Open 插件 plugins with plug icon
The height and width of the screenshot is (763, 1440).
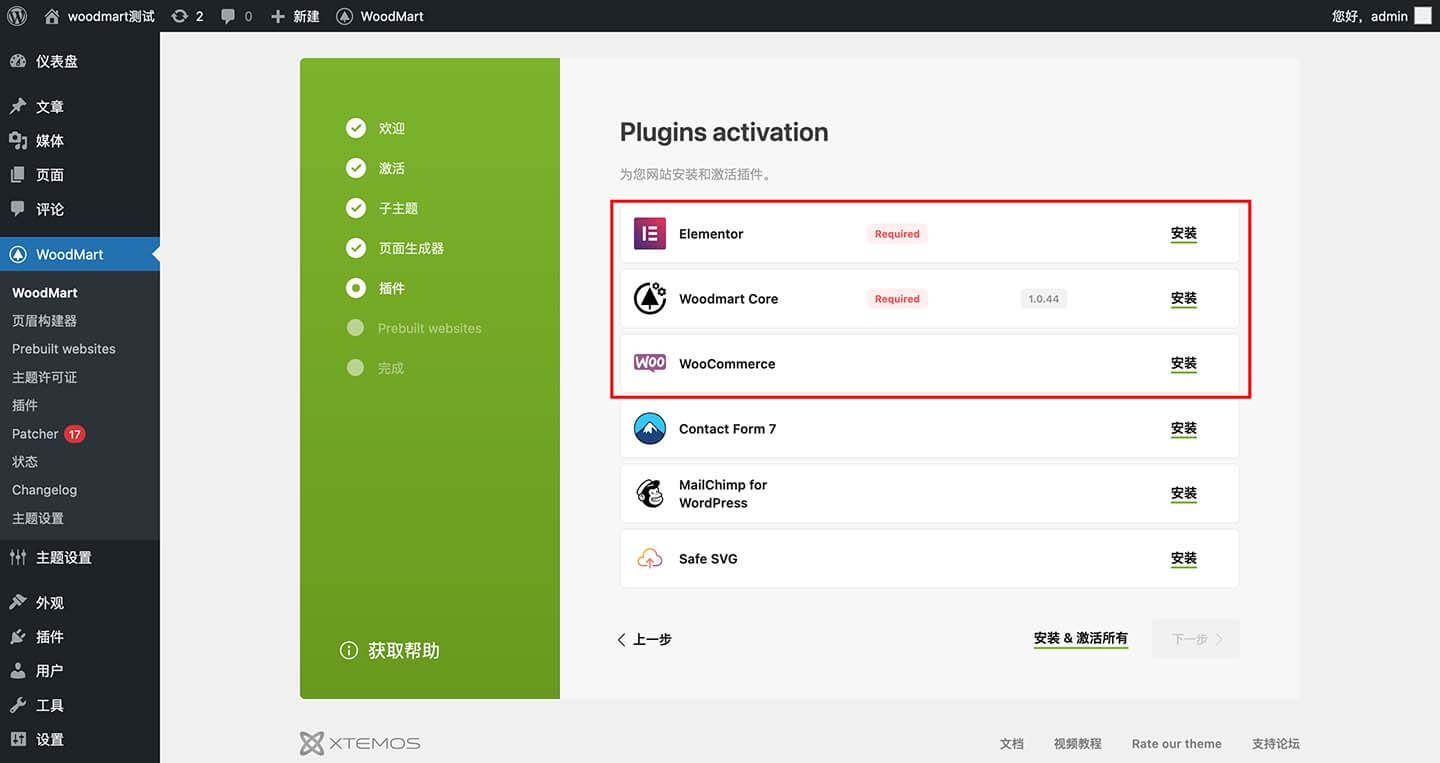[80, 637]
